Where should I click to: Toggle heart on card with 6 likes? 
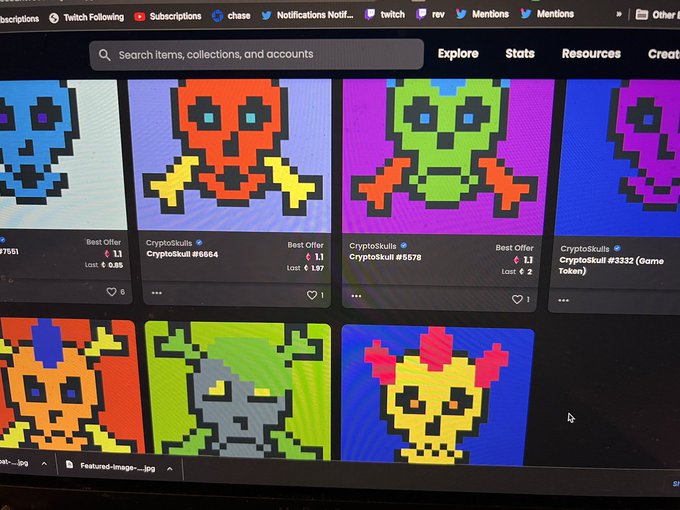(x=111, y=292)
